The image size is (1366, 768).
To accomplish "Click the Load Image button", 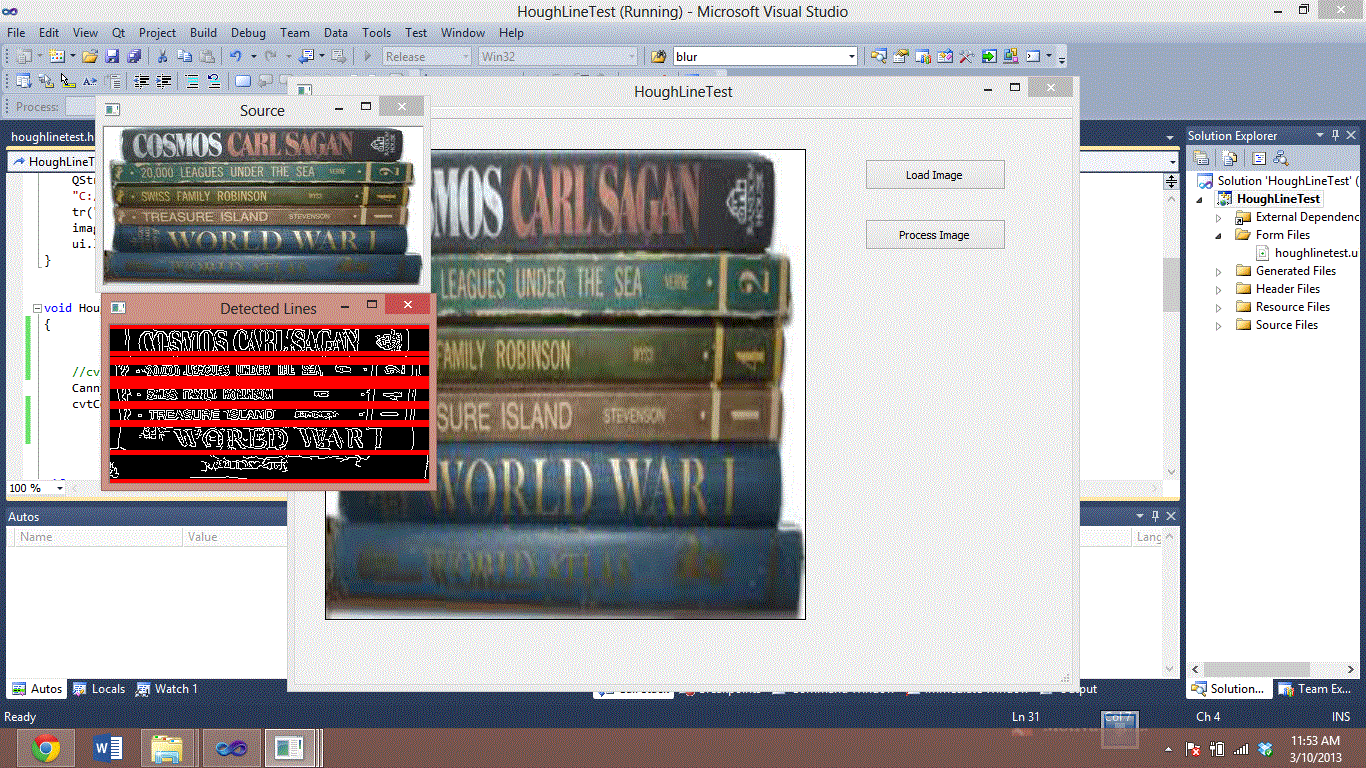I will 934,175.
